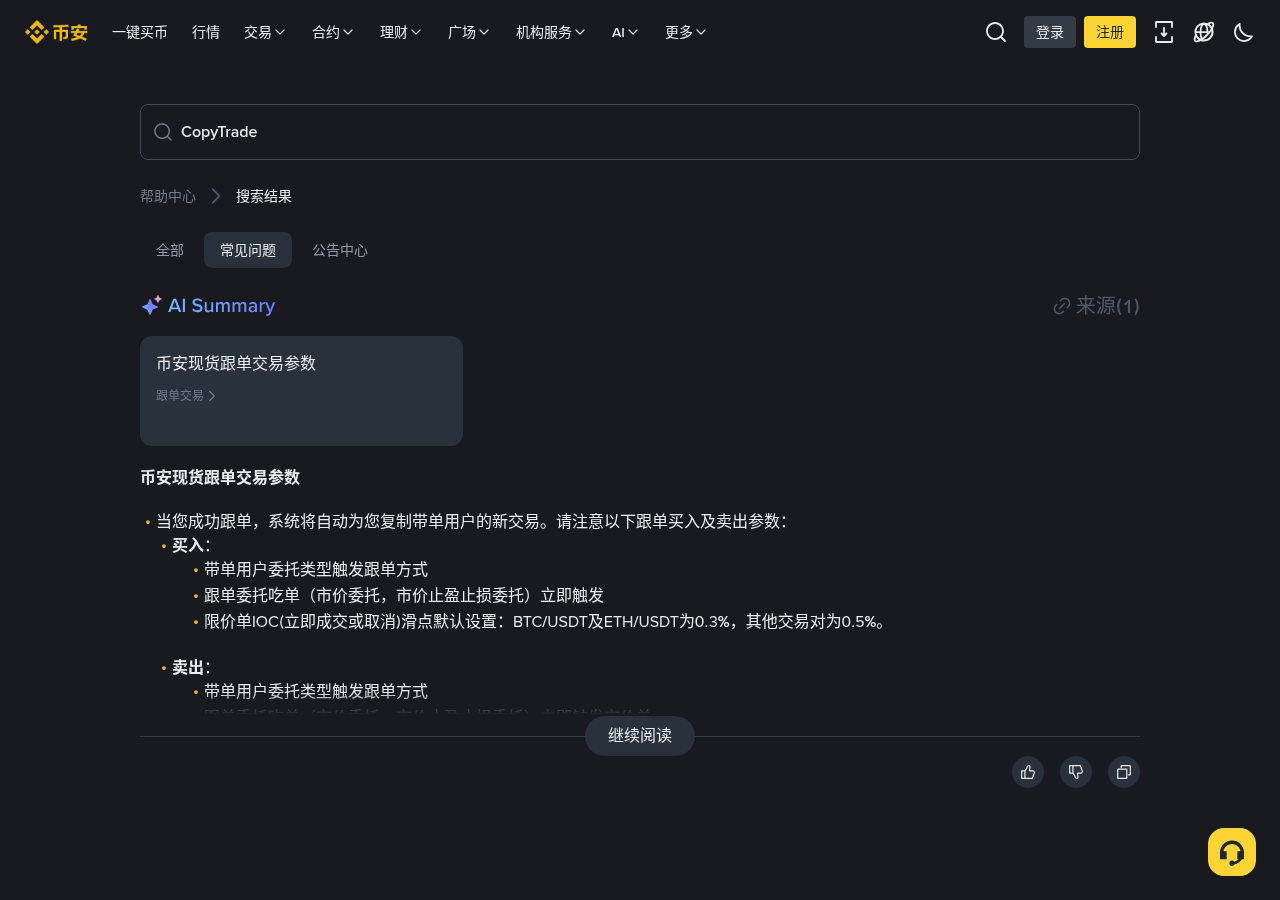Image resolution: width=1280 pixels, height=900 pixels.
Task: Toggle dark mode moon icon
Action: 1244,32
